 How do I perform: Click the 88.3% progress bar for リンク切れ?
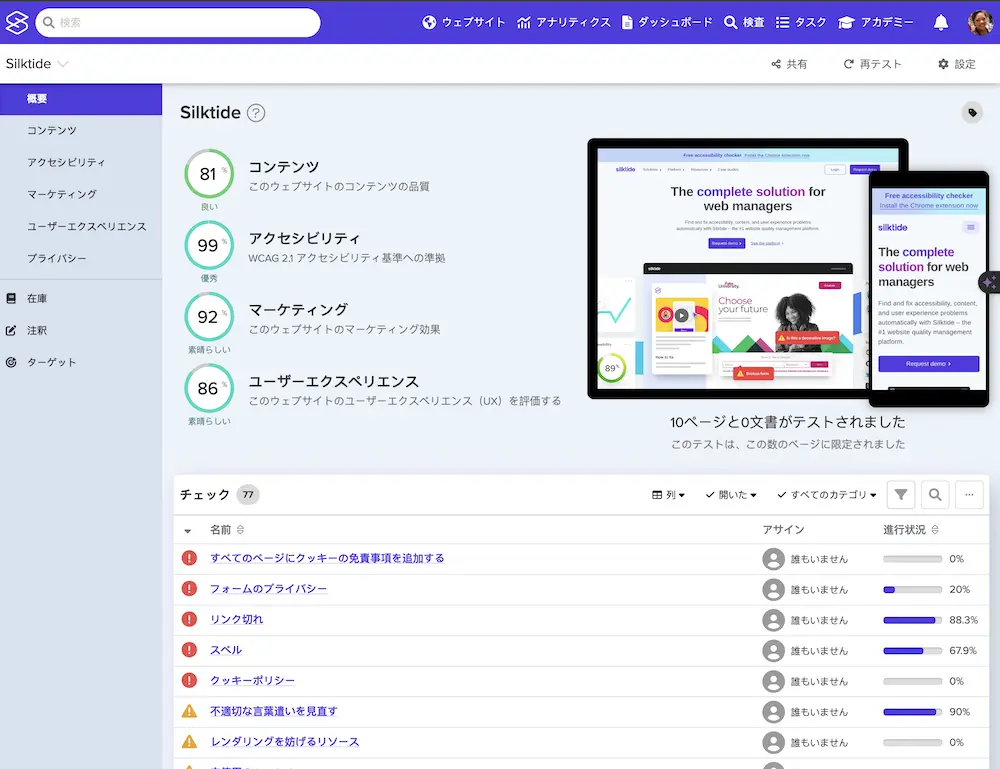tap(913, 620)
